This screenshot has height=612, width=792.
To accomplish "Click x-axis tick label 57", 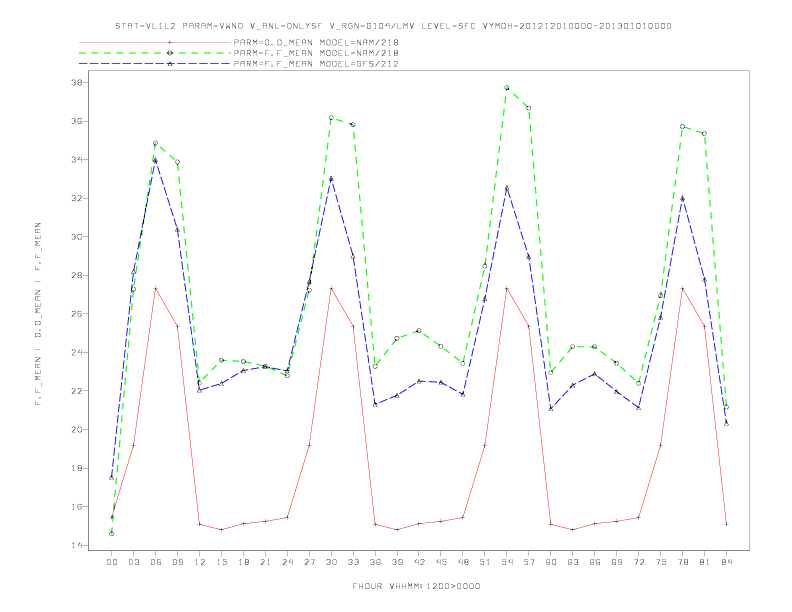I will tap(529, 562).
